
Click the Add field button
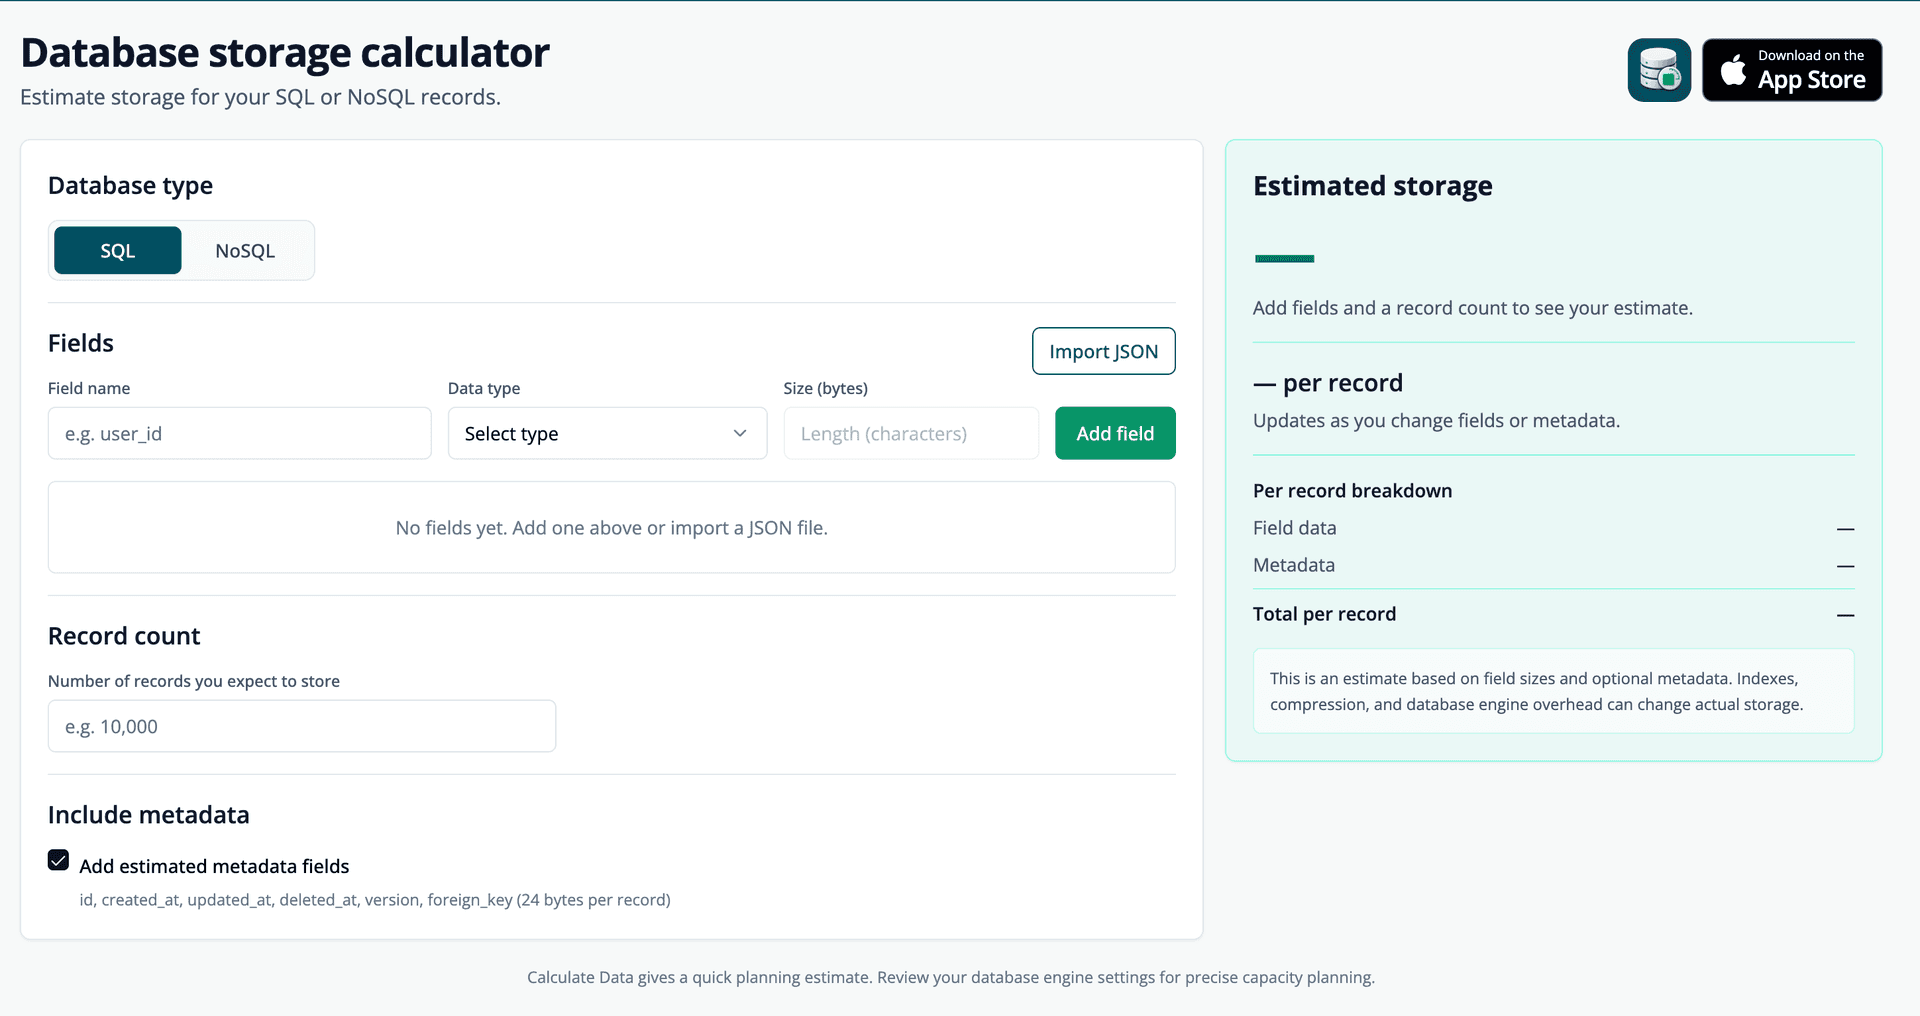[1115, 433]
